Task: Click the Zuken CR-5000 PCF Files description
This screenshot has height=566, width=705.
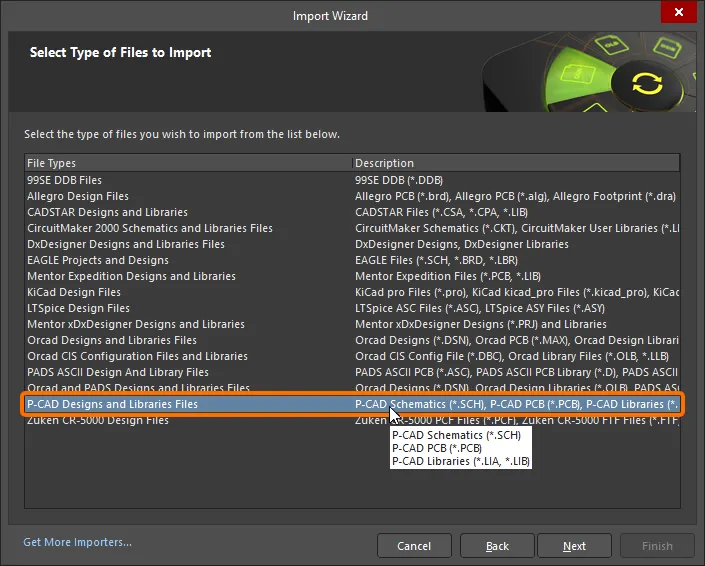Action: click(517, 421)
